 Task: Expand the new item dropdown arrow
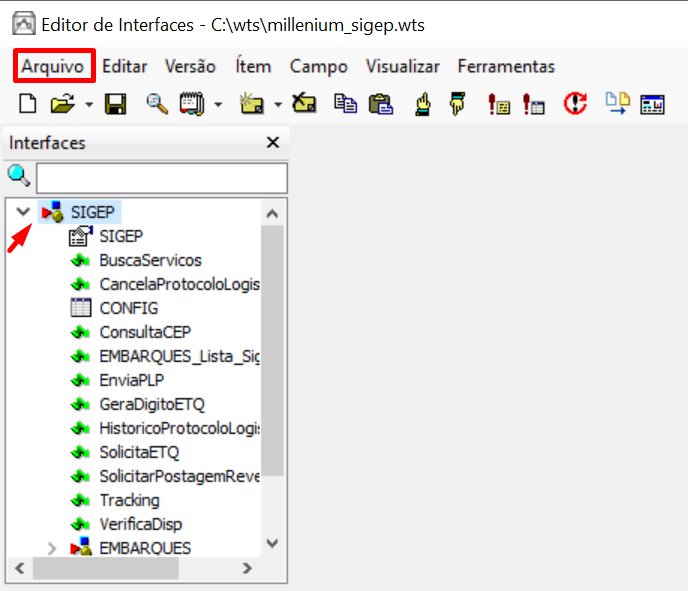pyautogui.click(x=278, y=104)
